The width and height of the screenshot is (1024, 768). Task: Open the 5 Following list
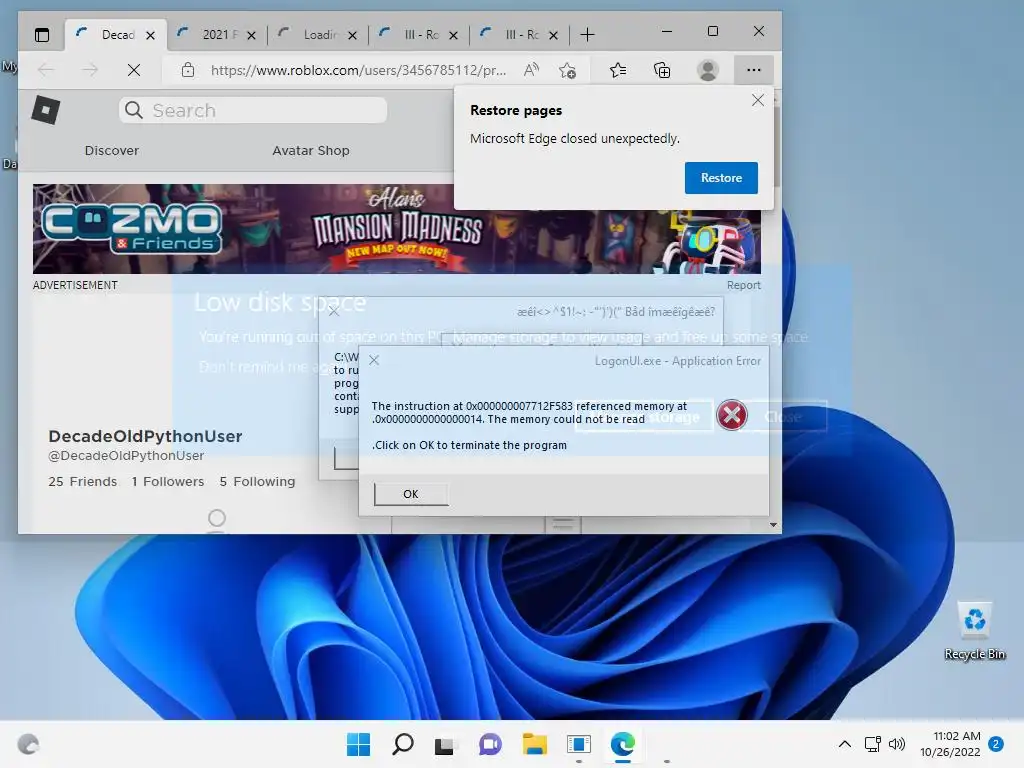tap(257, 482)
